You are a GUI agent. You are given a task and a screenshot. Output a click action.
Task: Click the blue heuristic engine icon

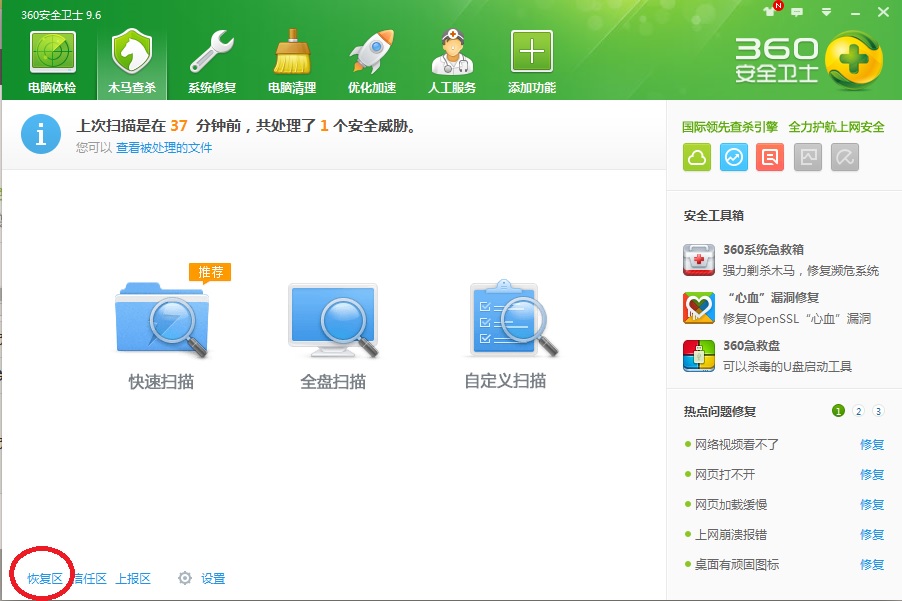tap(733, 157)
